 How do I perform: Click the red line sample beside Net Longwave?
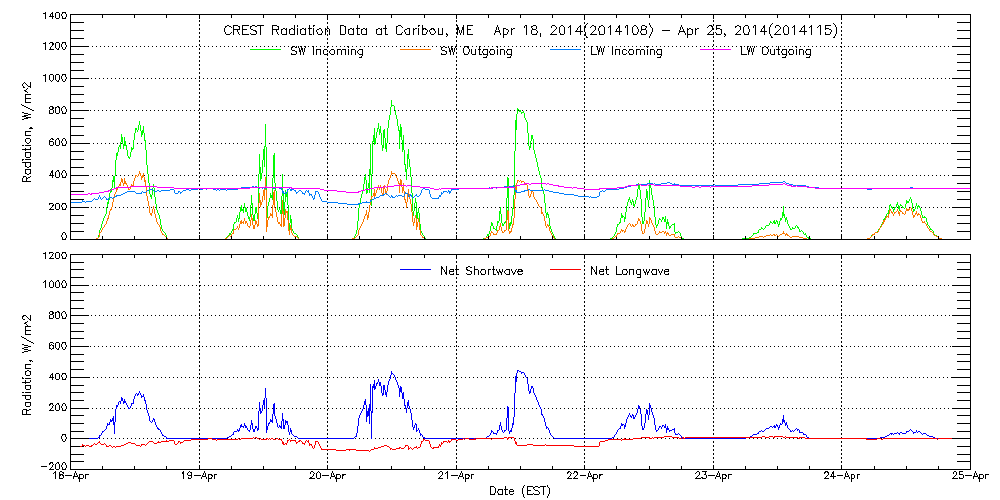[x=573, y=270]
